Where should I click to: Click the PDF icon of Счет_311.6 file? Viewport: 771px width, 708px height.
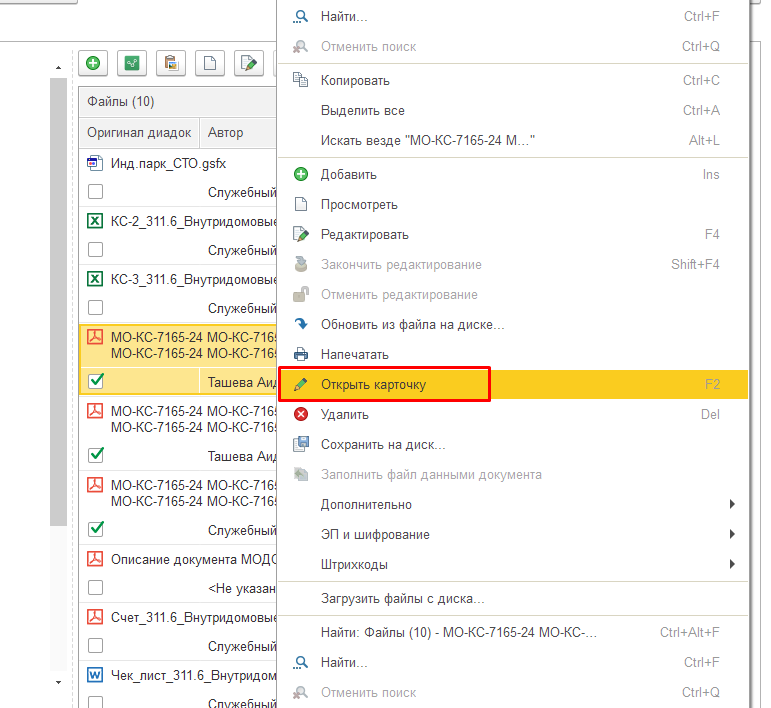point(96,616)
